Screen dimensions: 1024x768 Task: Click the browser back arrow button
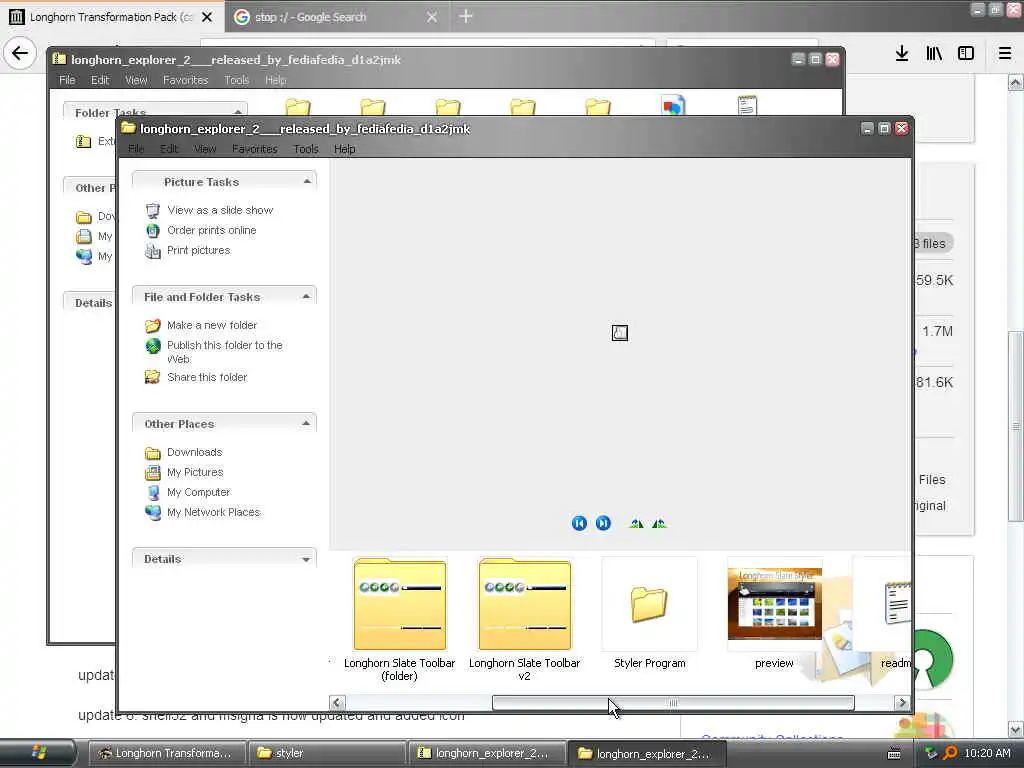pos(20,53)
